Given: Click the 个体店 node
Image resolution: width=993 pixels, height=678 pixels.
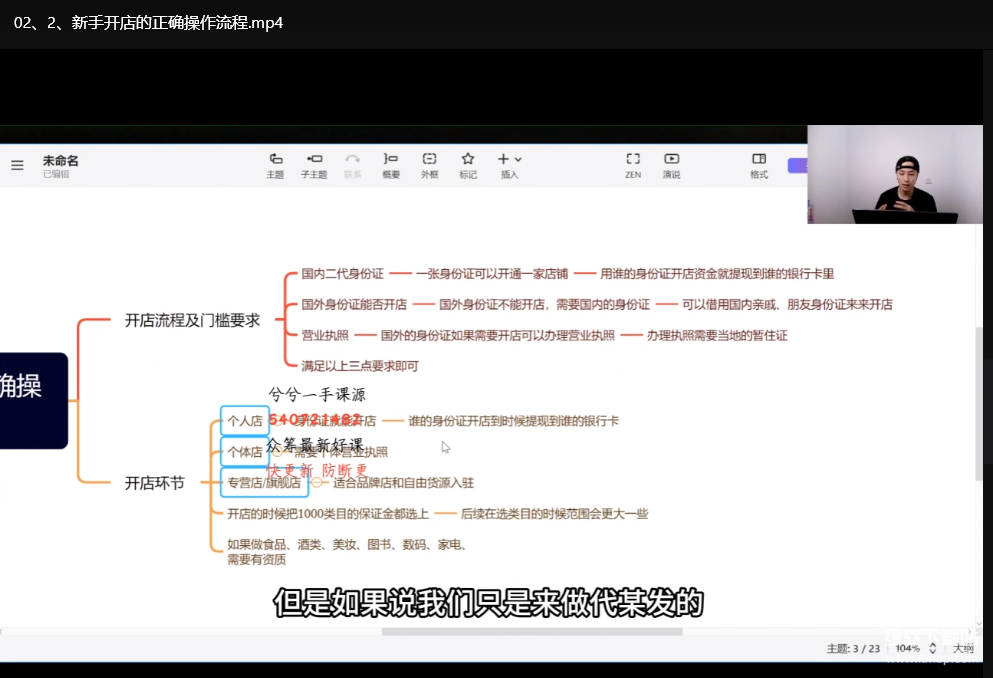Looking at the screenshot, I should [244, 452].
